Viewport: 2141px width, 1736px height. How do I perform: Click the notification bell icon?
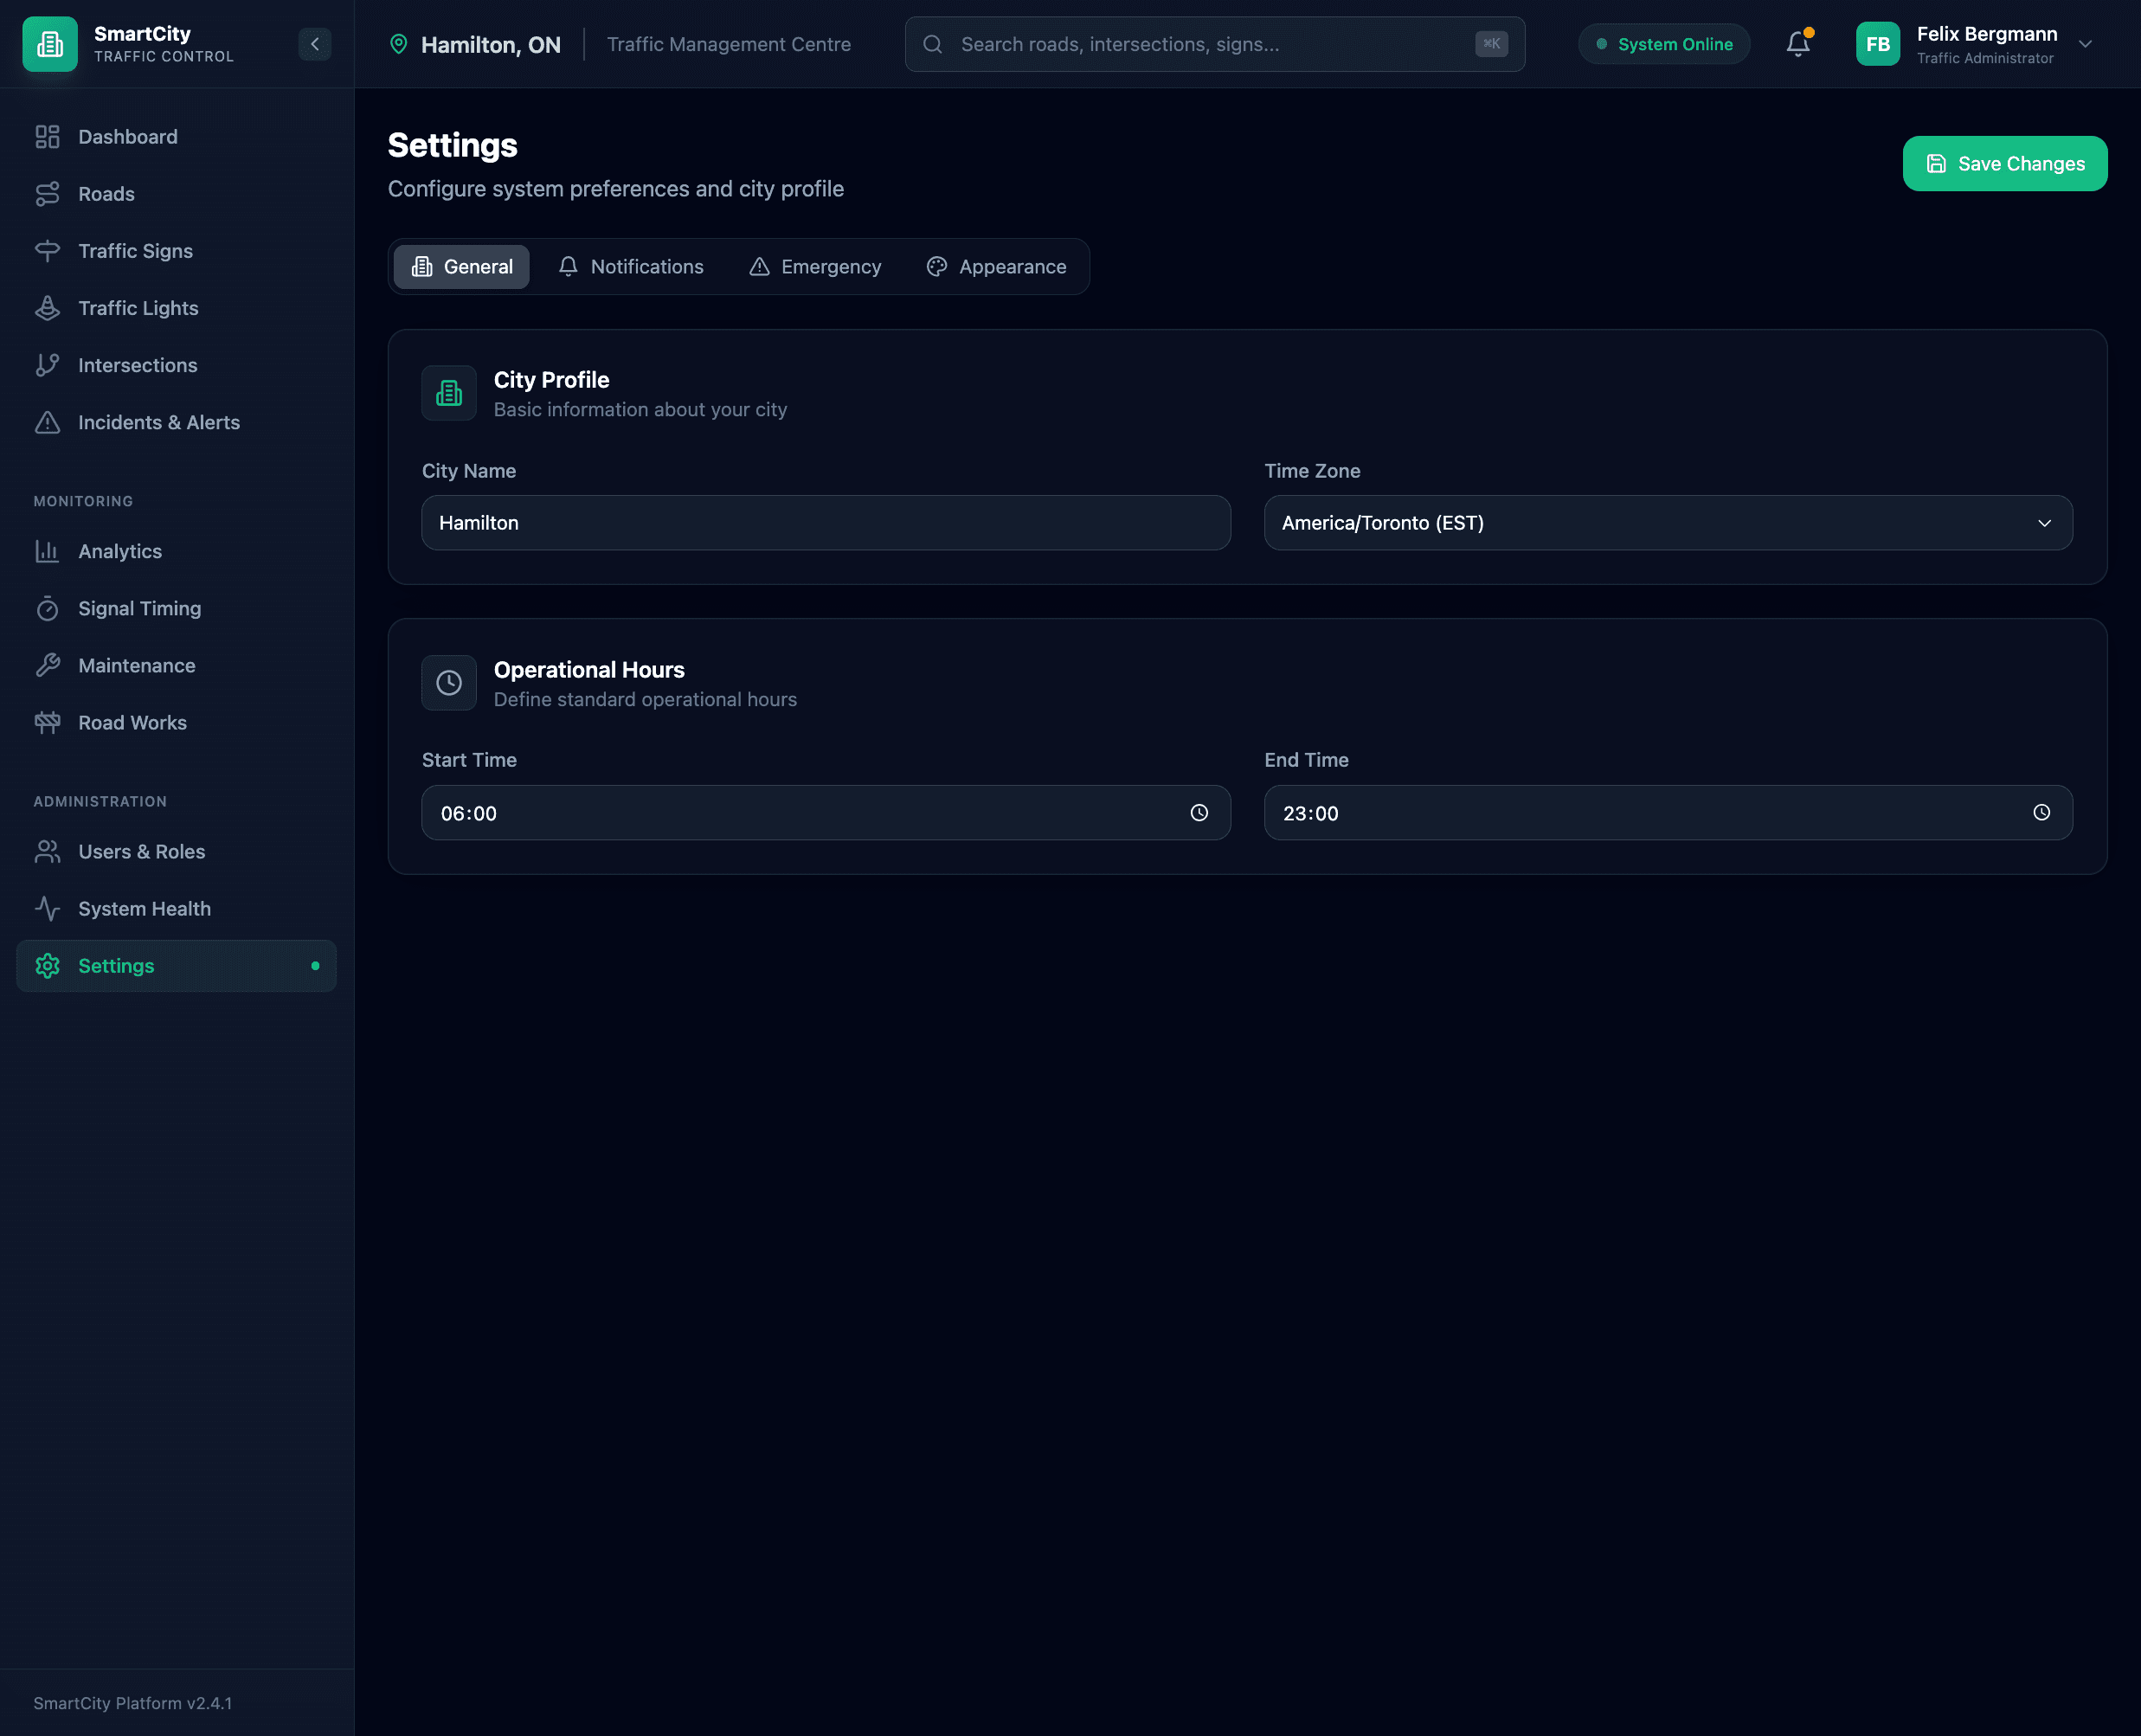tap(1797, 44)
